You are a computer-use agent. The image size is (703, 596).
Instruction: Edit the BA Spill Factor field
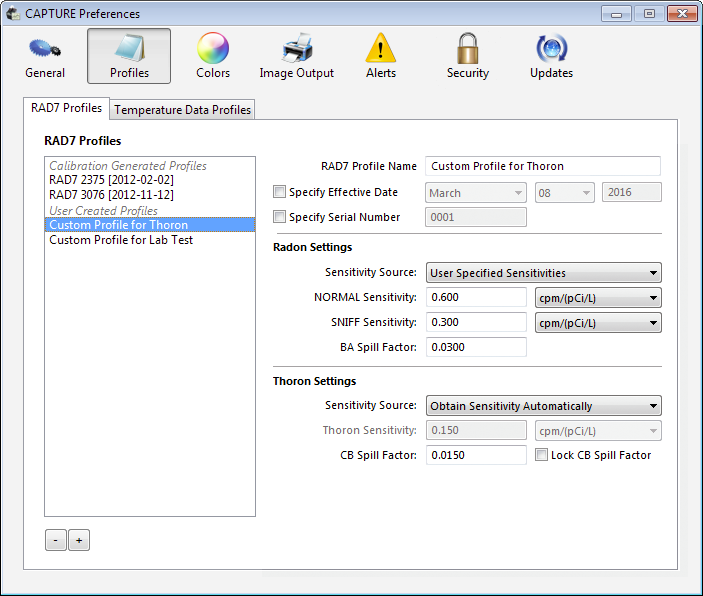(x=476, y=347)
